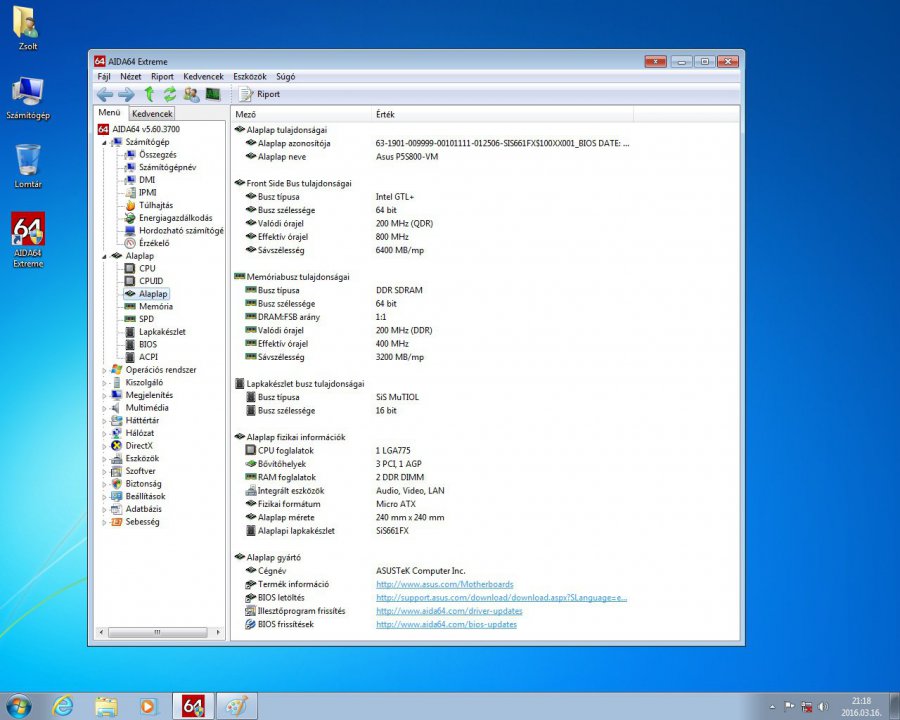Select the CPUID tree item
900x720 pixels.
pos(151,281)
